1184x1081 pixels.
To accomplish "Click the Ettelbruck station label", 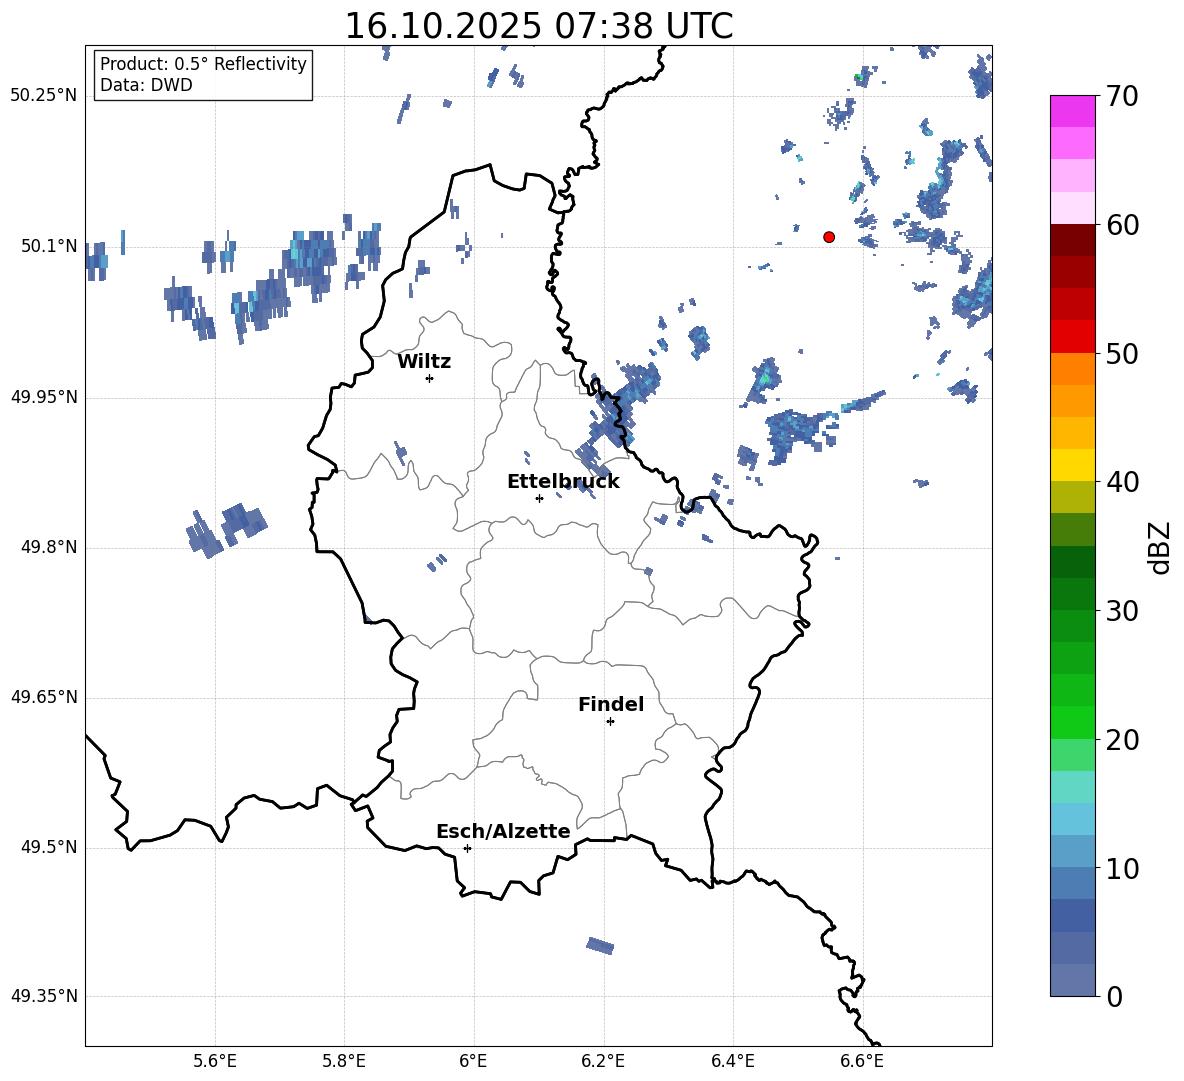I will point(563,482).
